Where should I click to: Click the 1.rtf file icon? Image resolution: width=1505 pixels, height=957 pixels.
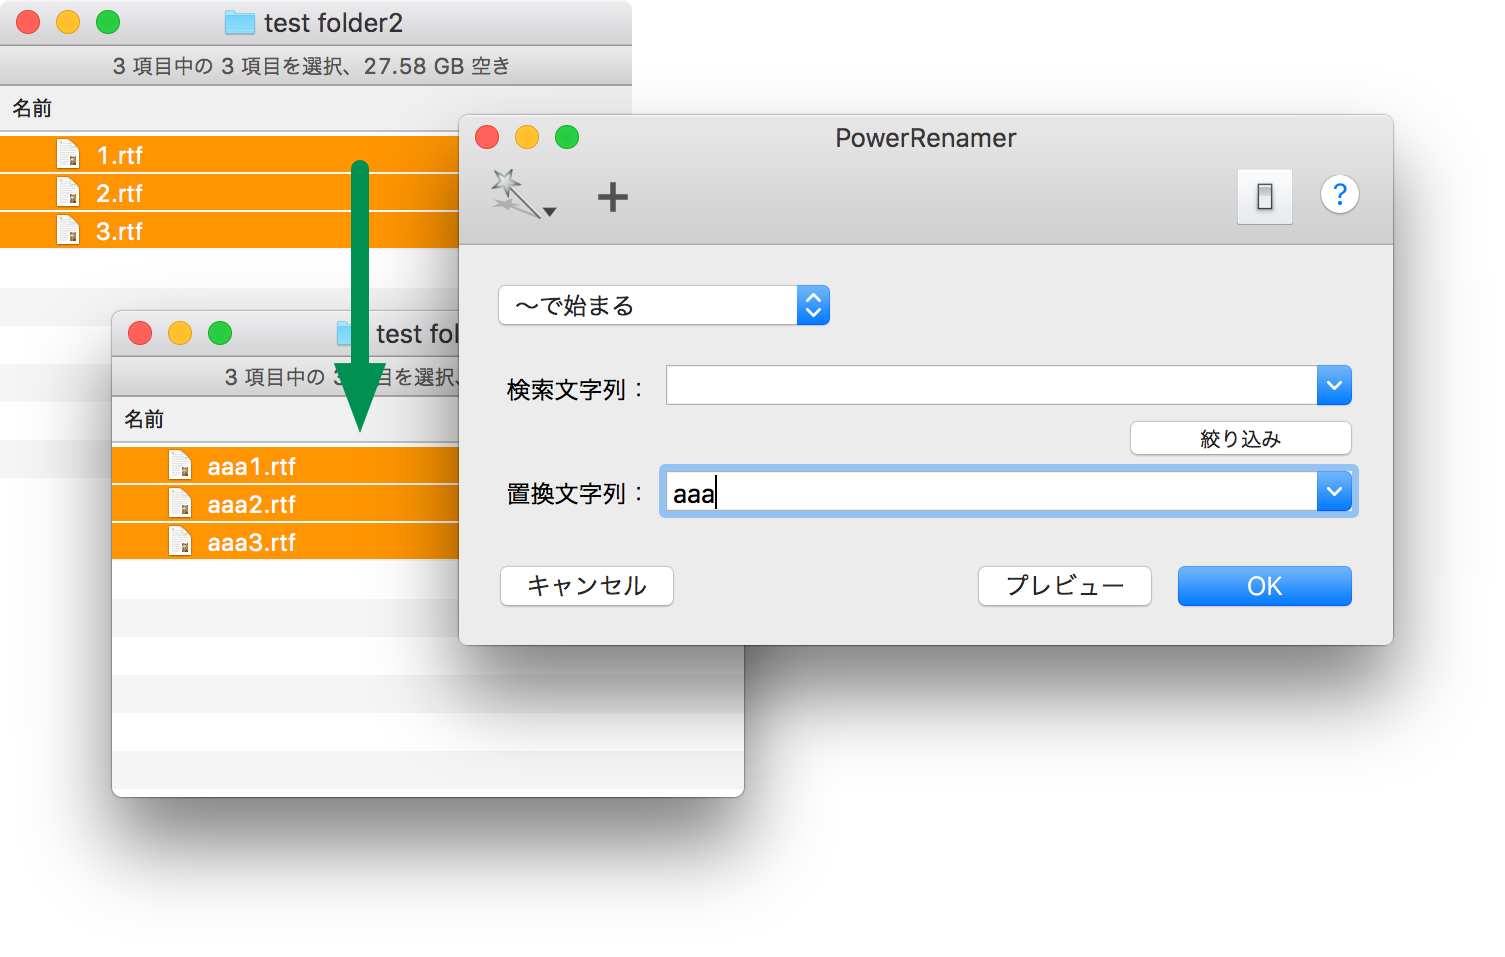pos(68,155)
